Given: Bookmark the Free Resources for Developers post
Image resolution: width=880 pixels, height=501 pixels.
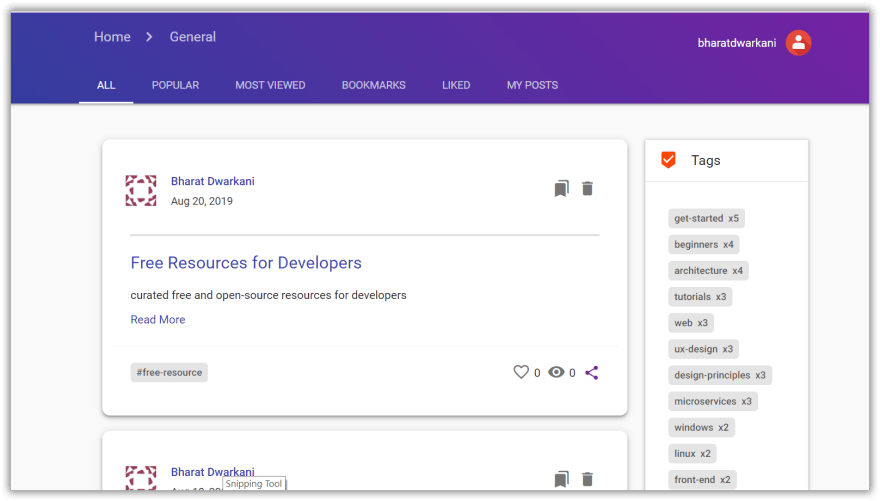Looking at the screenshot, I should [561, 189].
